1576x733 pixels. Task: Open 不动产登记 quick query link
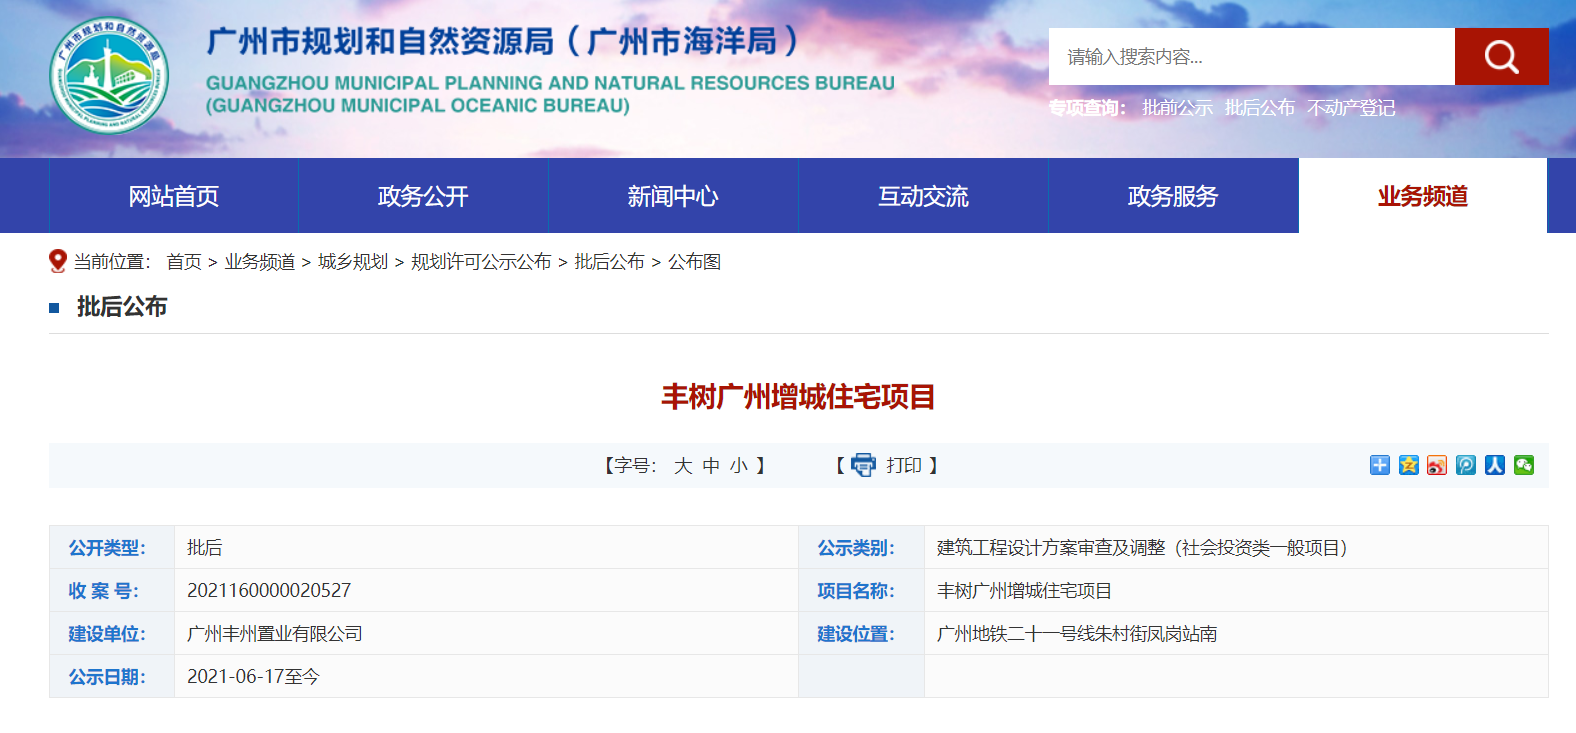[x=1351, y=108]
